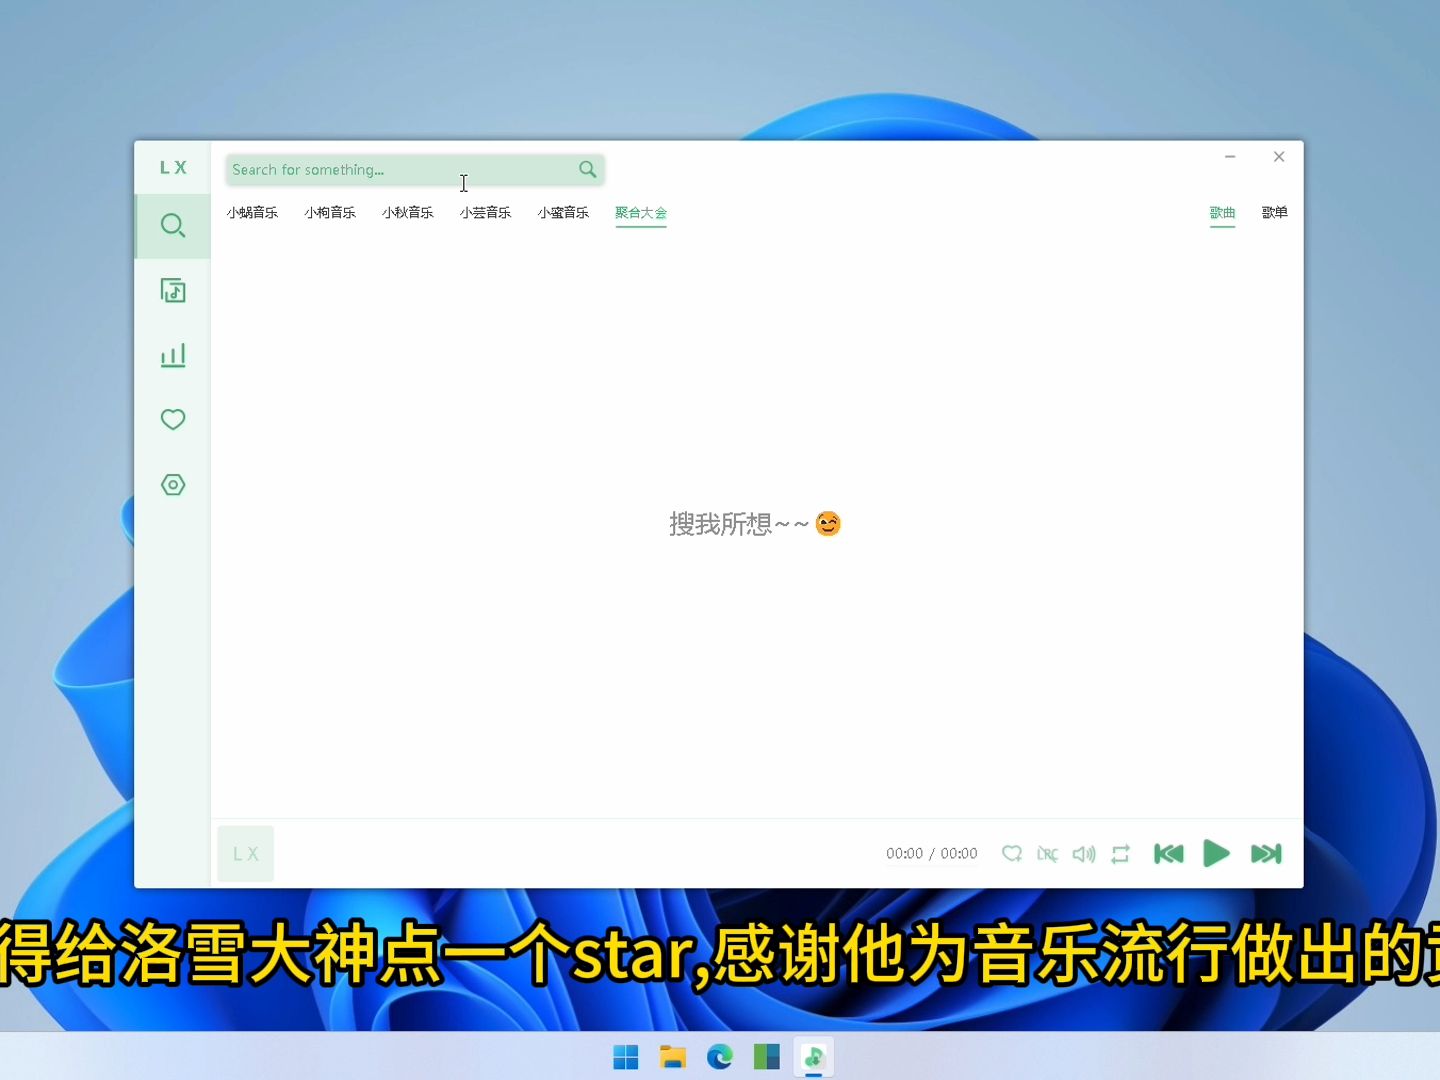
Task: Select the 小芸音乐 source
Action: [x=485, y=212]
